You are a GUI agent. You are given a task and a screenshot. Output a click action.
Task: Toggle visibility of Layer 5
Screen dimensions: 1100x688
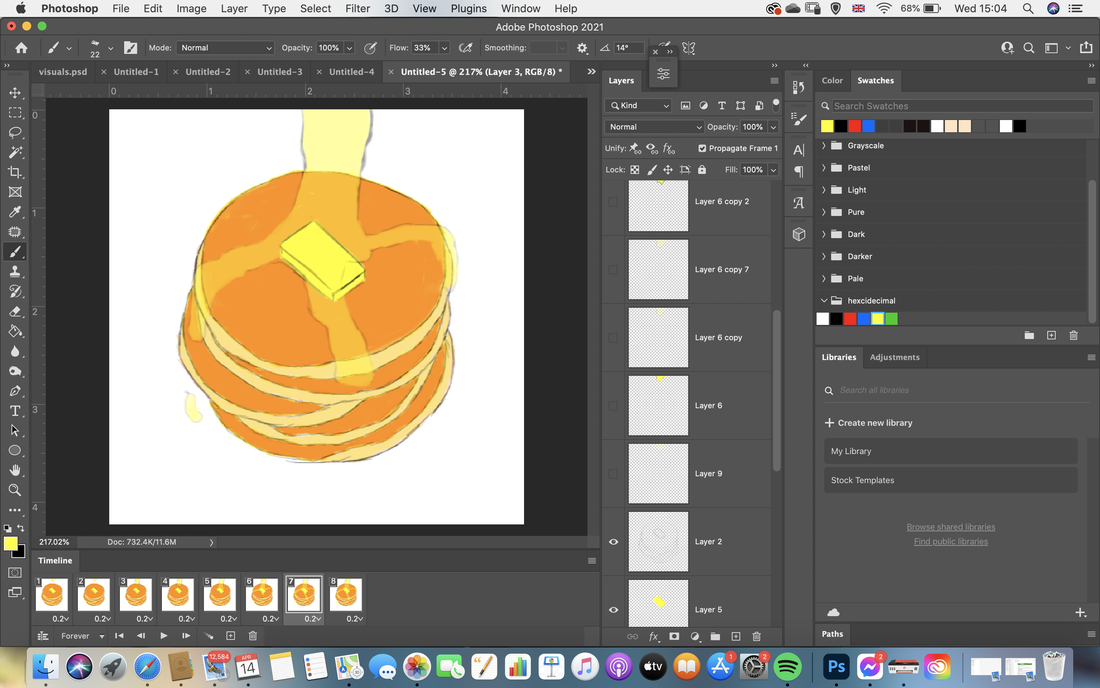point(613,609)
